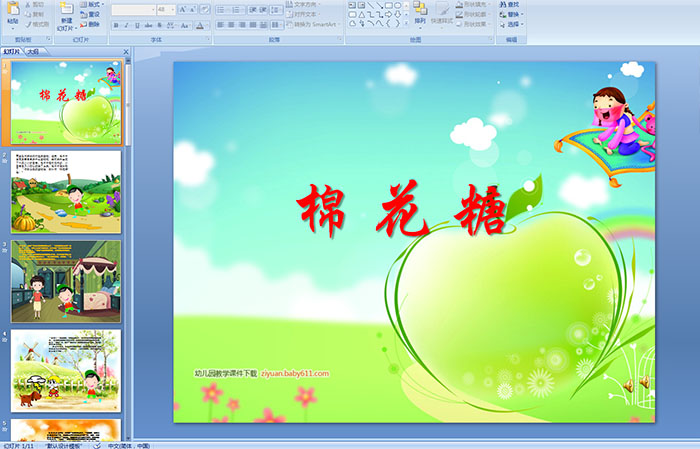Open the font size dropdown

(164, 9)
